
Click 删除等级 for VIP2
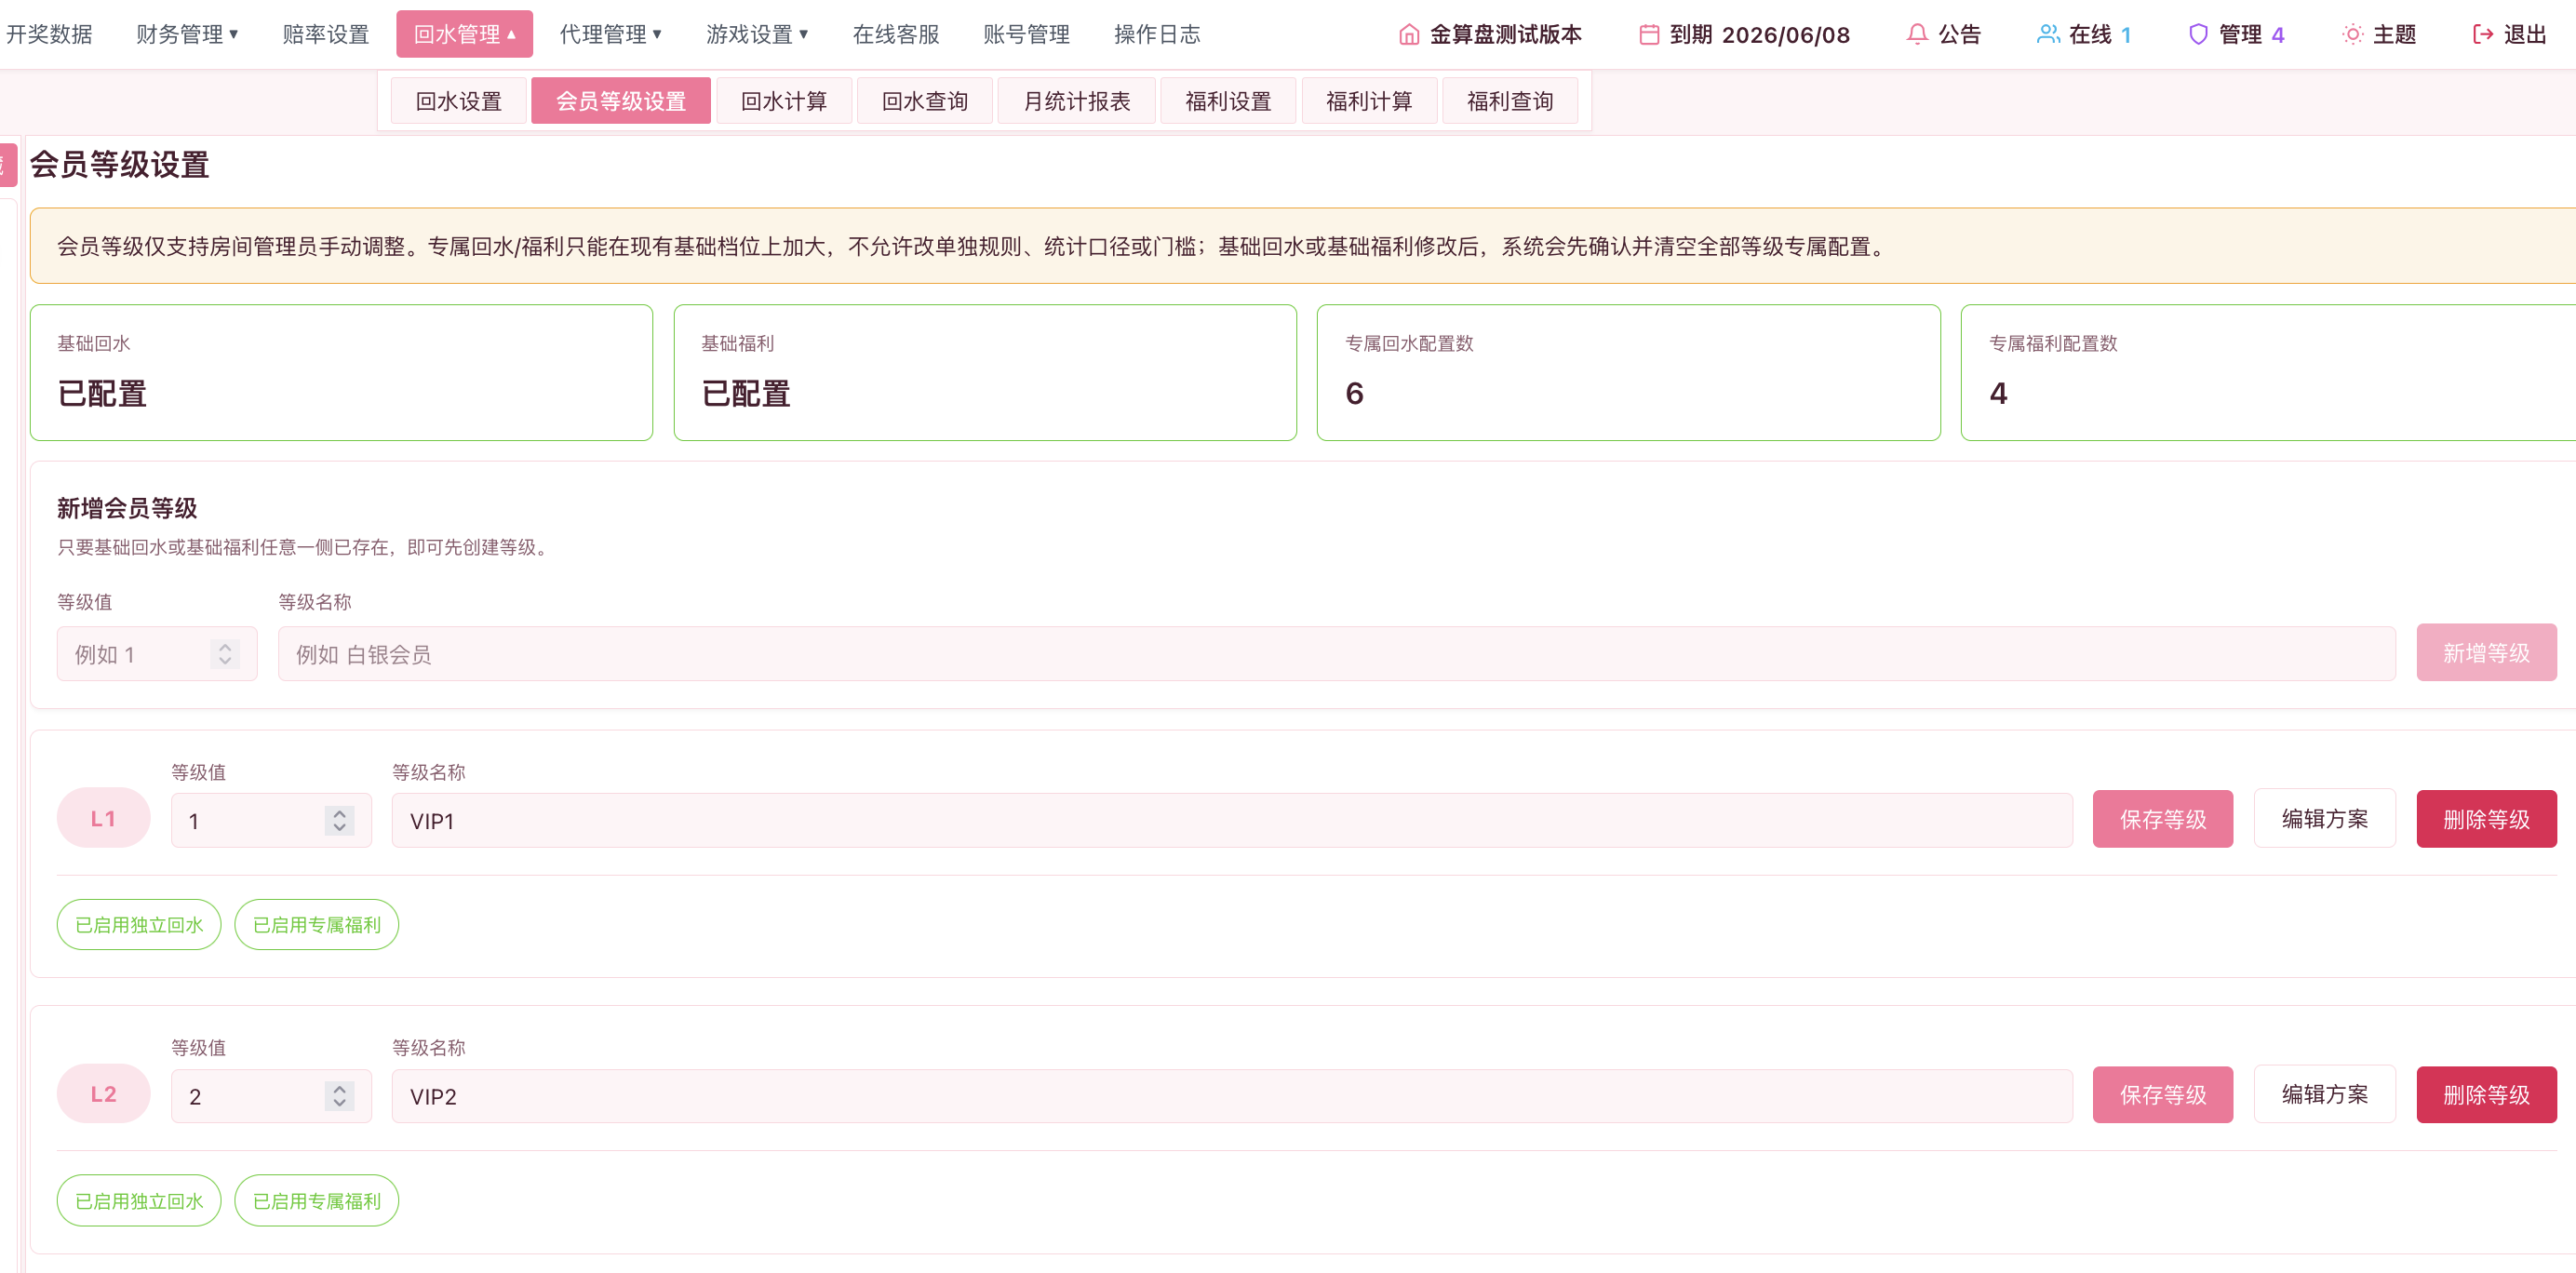(x=2486, y=1094)
